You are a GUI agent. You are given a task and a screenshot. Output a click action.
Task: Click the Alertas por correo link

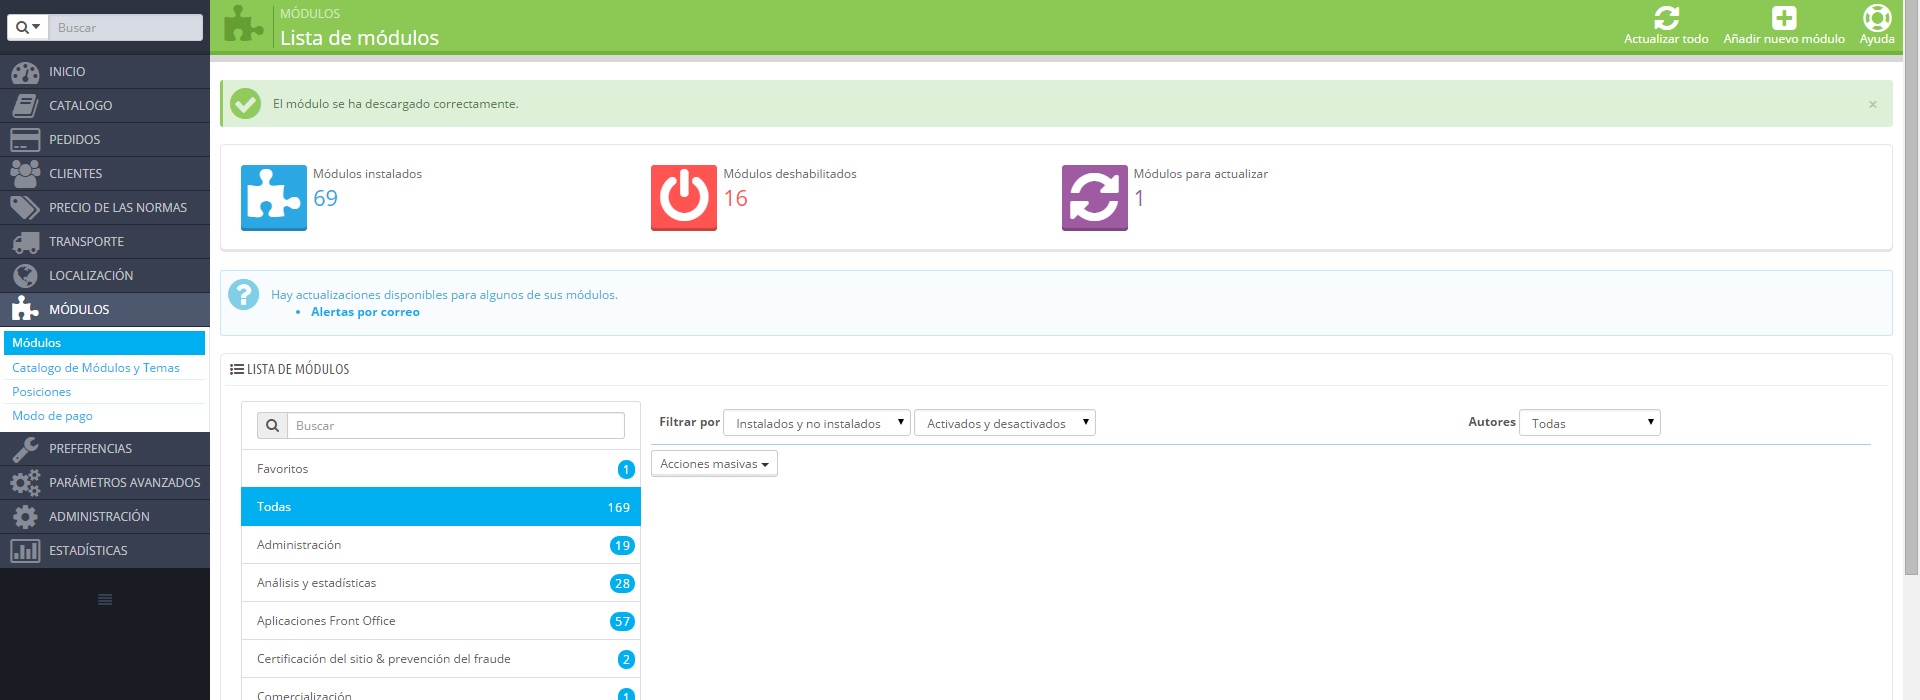tap(365, 312)
